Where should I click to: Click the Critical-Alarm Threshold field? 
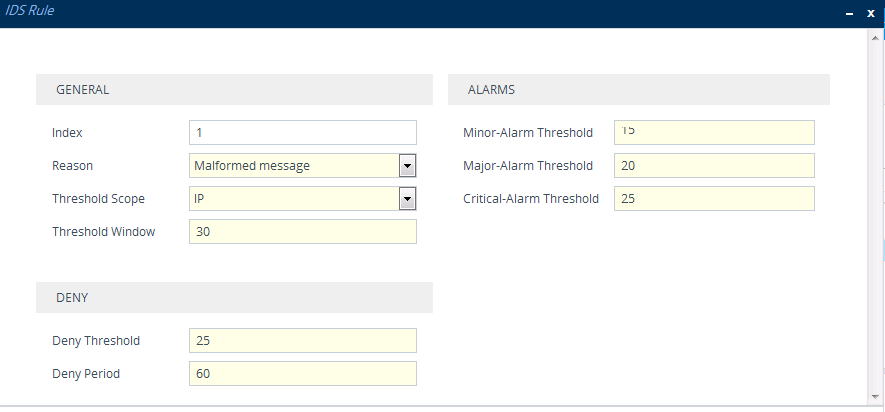[x=714, y=199]
